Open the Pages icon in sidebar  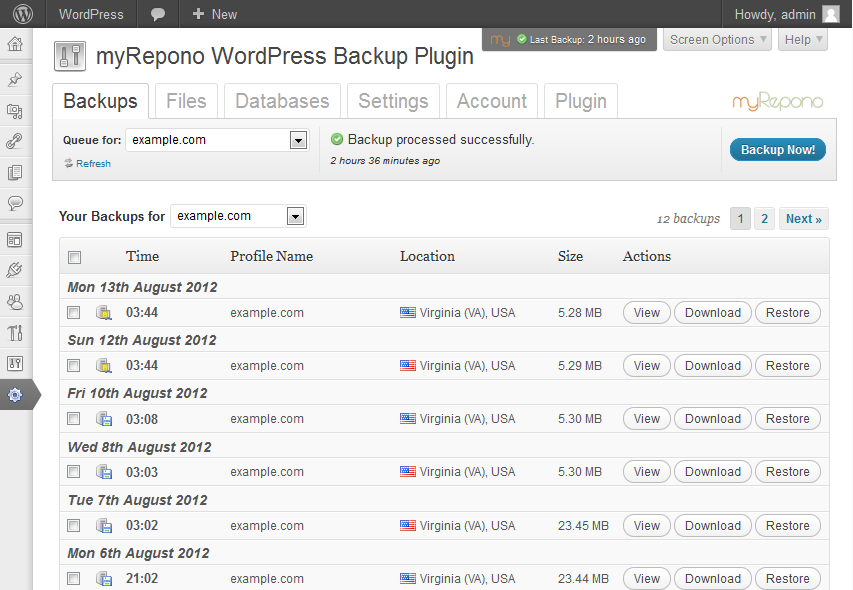click(14, 172)
